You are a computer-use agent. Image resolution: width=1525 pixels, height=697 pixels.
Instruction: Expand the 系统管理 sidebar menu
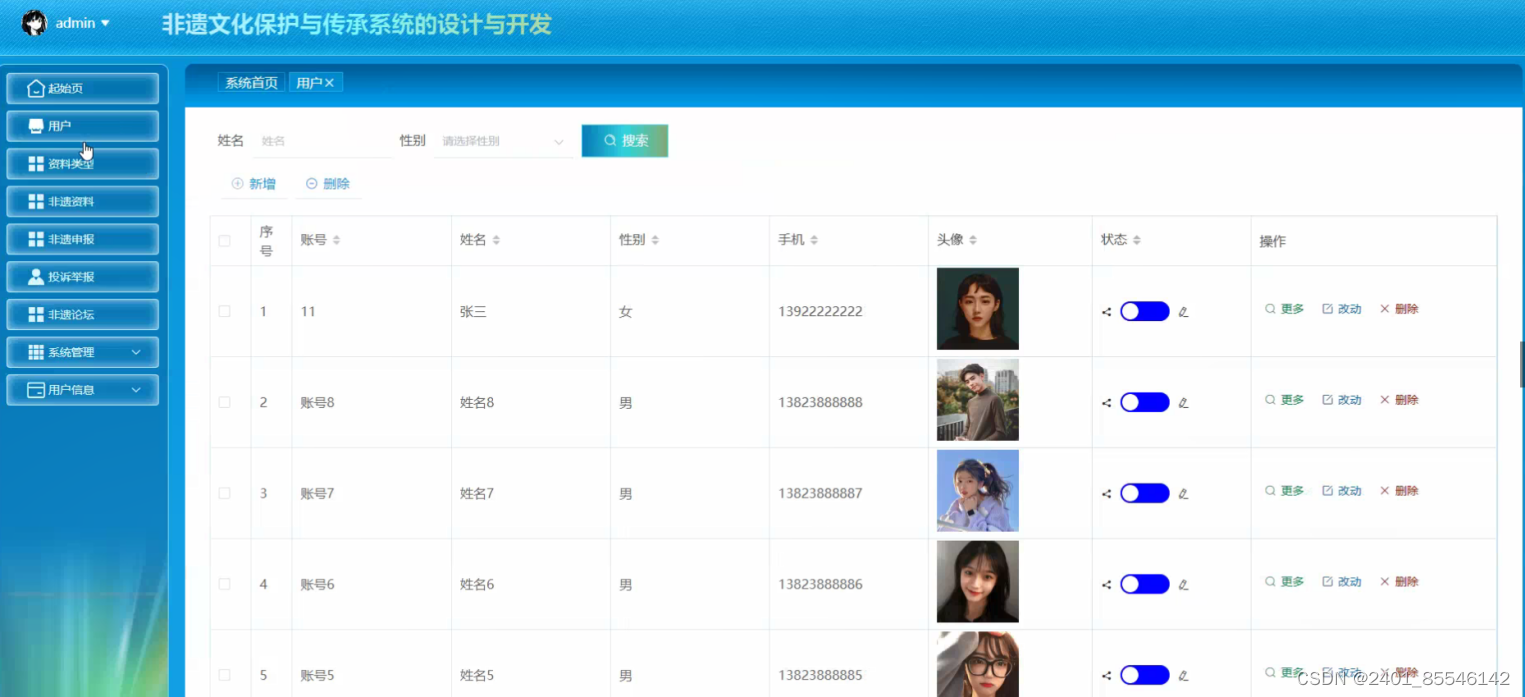tap(82, 352)
